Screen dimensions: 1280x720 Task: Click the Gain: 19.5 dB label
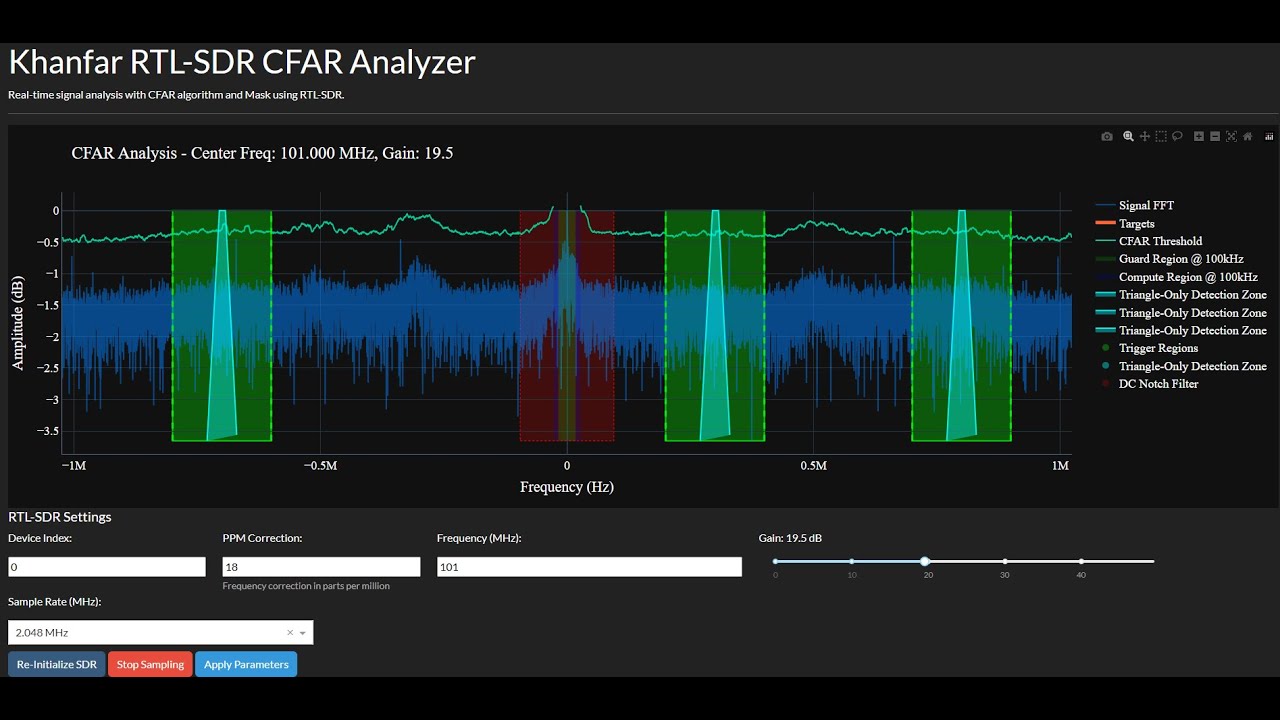(790, 538)
